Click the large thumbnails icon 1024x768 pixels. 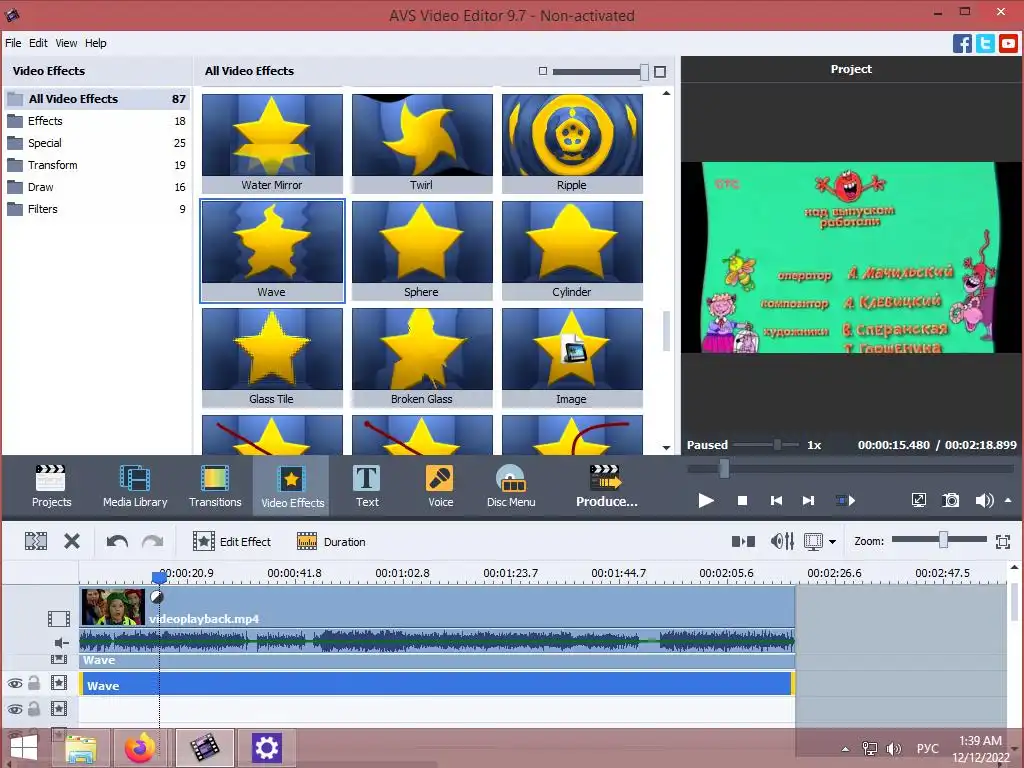tap(660, 72)
